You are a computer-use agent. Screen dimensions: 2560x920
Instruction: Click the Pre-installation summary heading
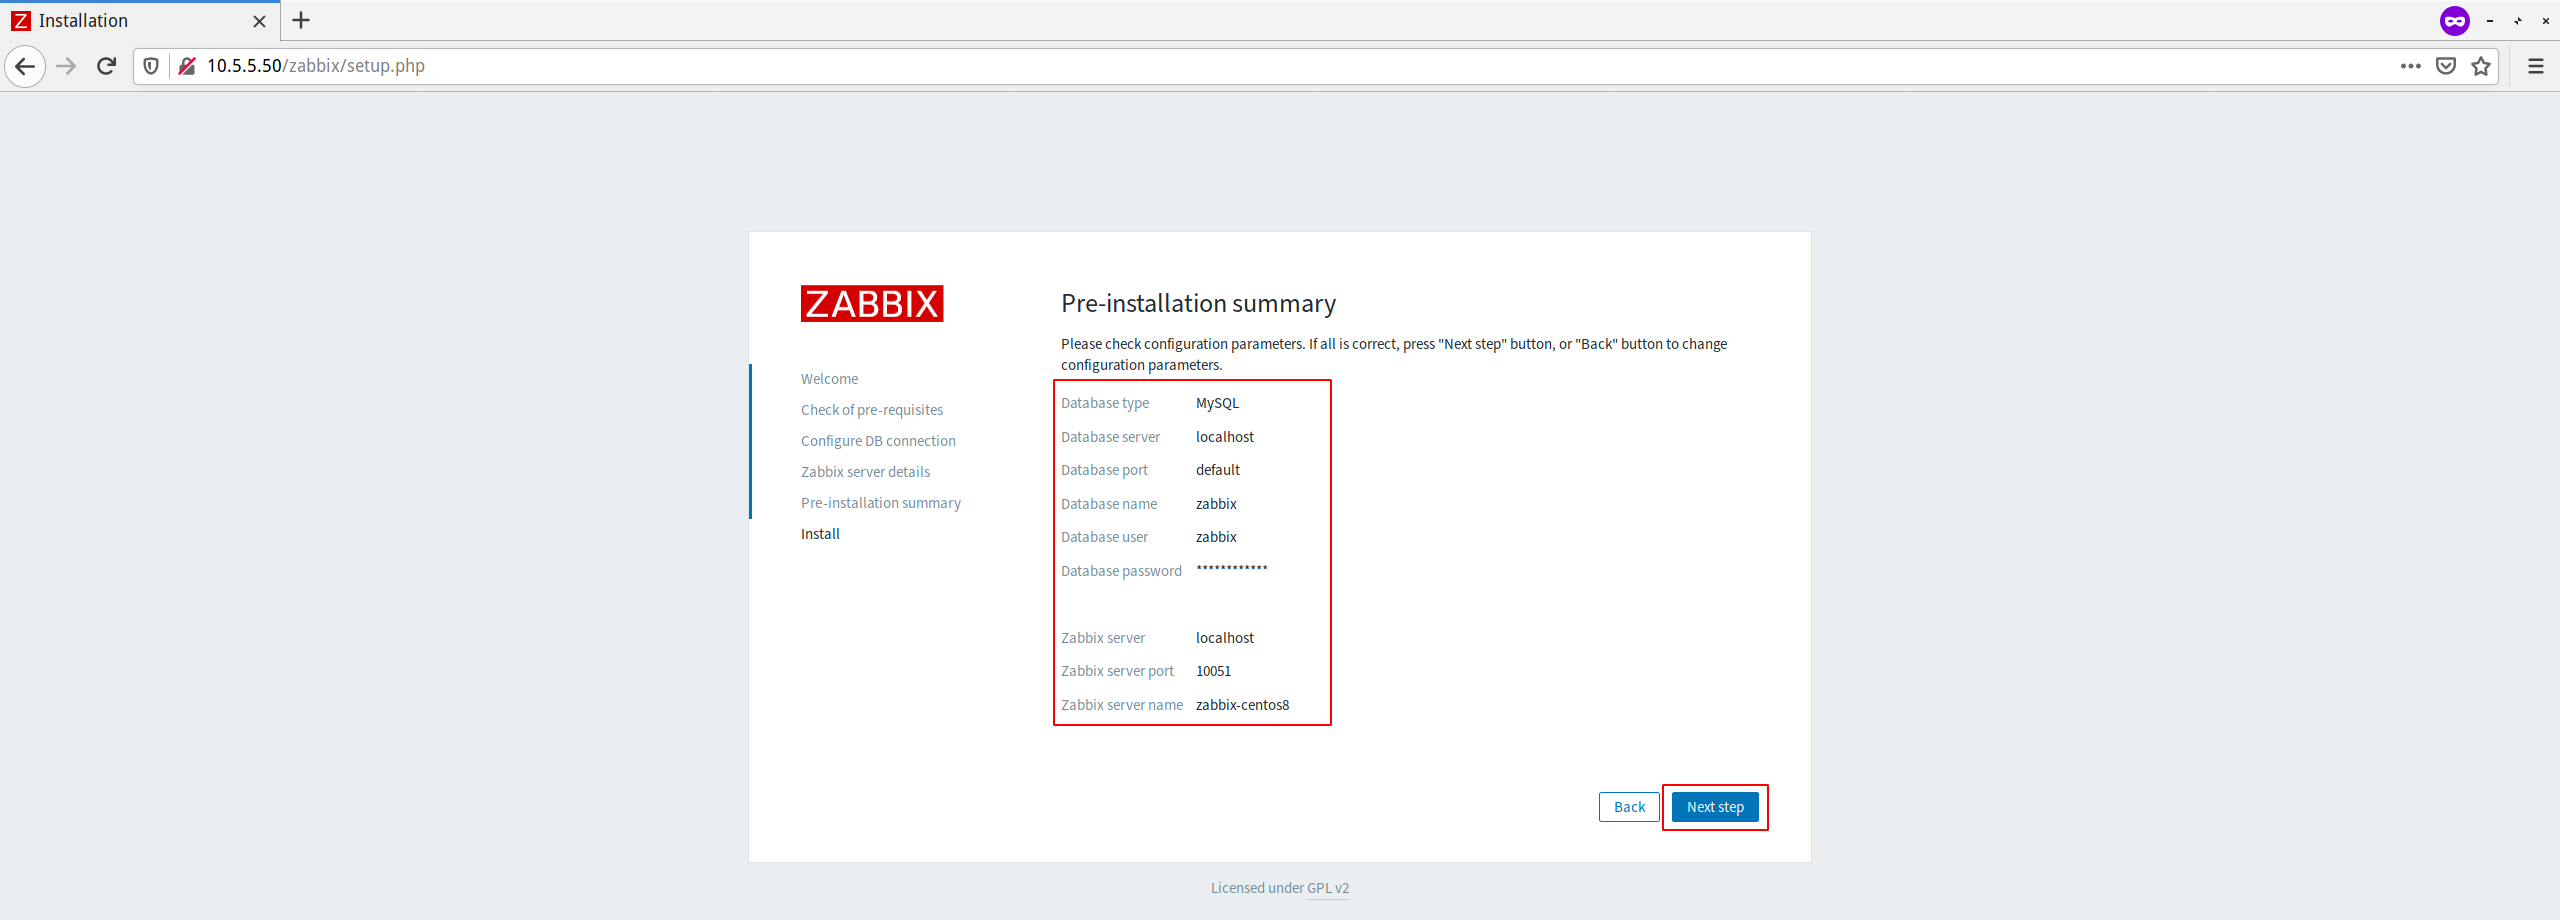[1198, 303]
